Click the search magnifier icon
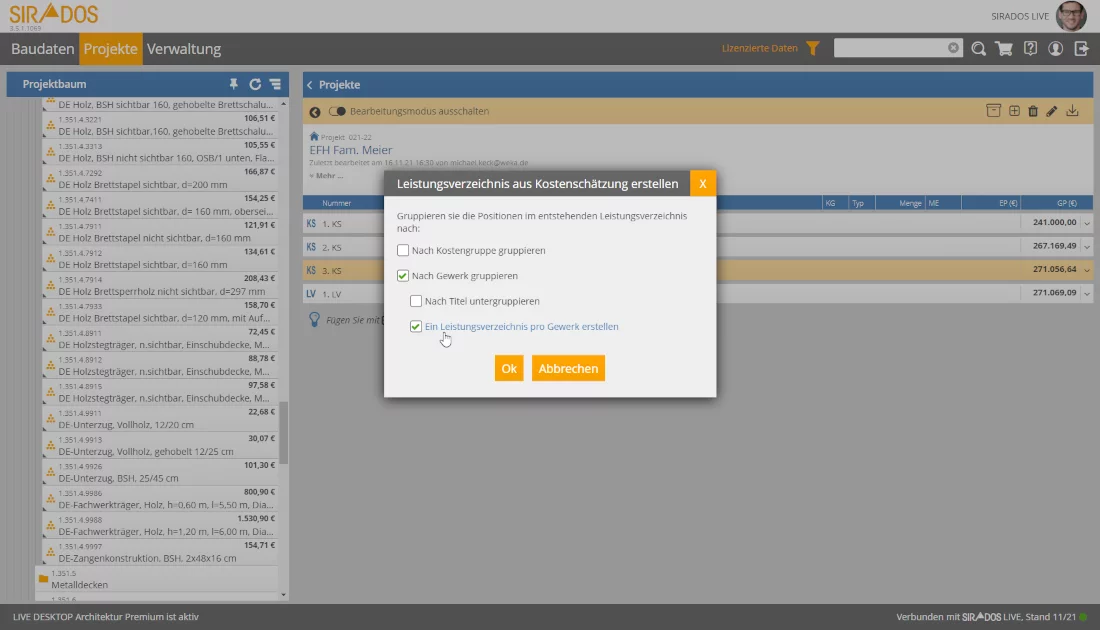This screenshot has width=1100, height=630. click(977, 48)
